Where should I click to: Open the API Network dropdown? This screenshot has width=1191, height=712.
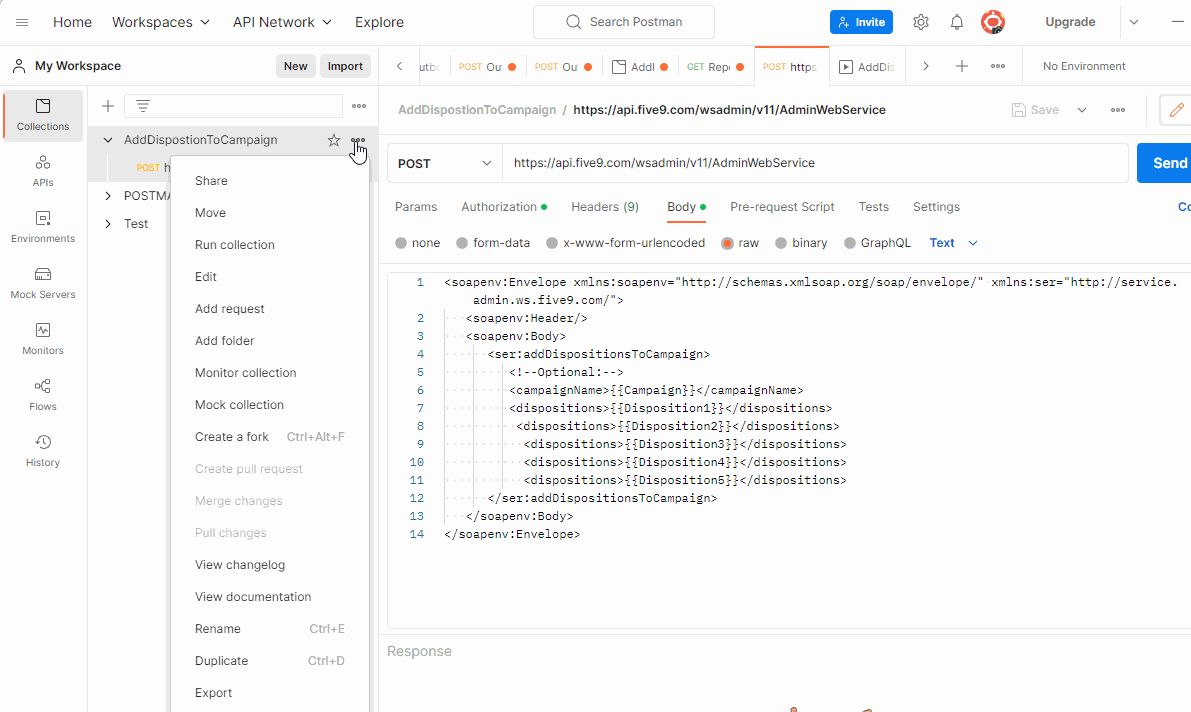point(283,22)
